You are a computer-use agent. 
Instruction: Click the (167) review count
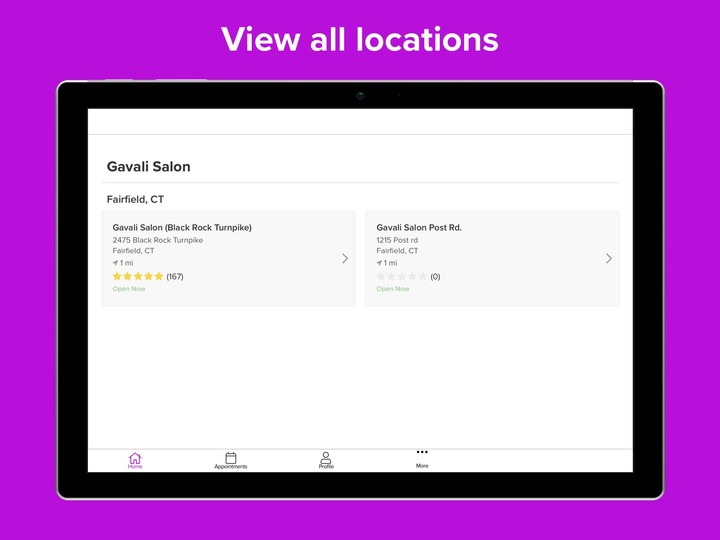175,276
